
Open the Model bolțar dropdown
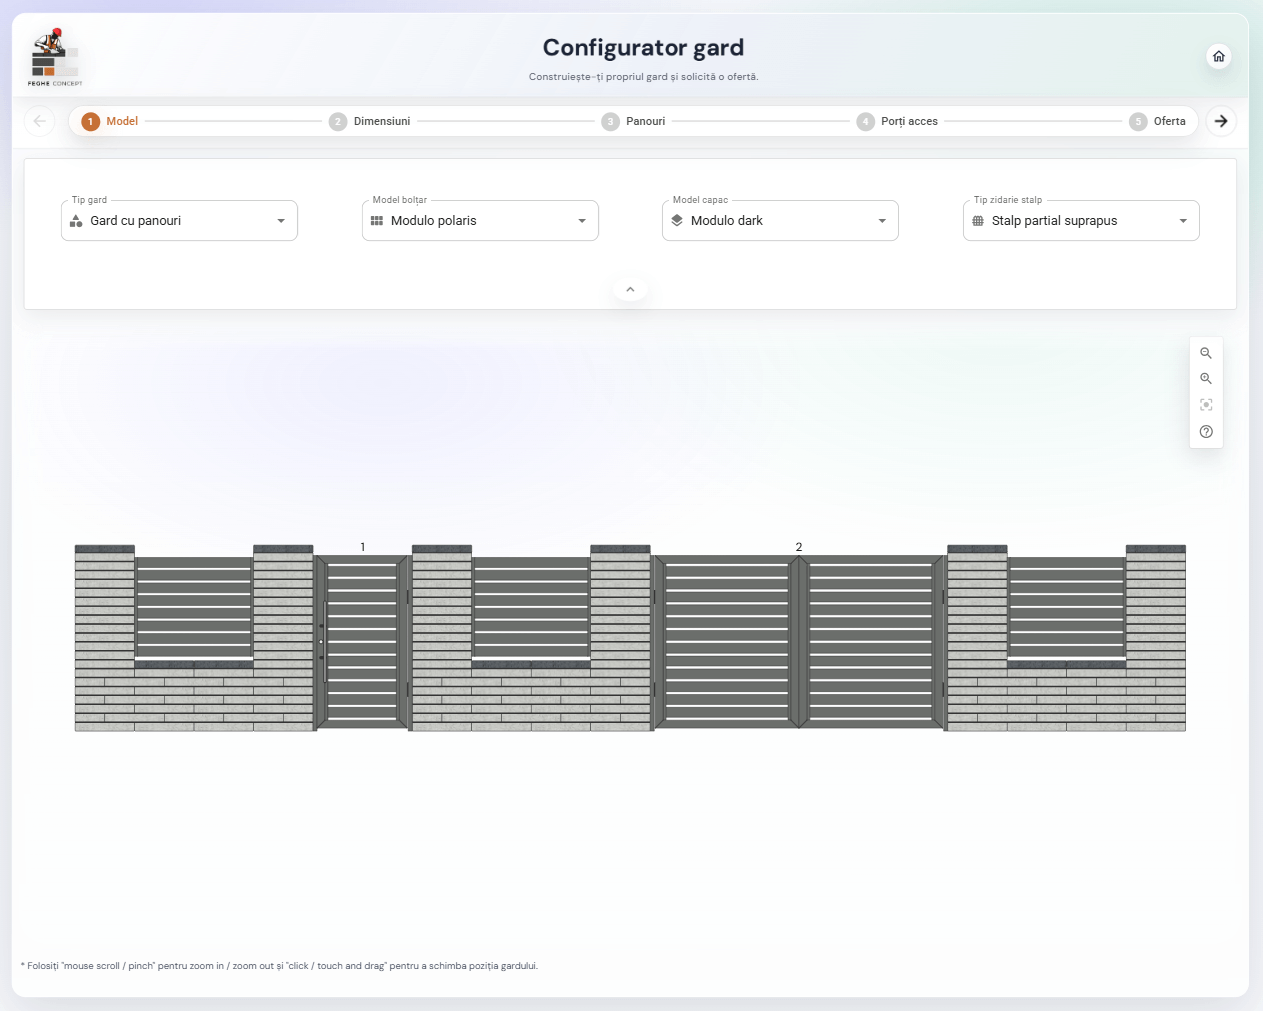480,221
